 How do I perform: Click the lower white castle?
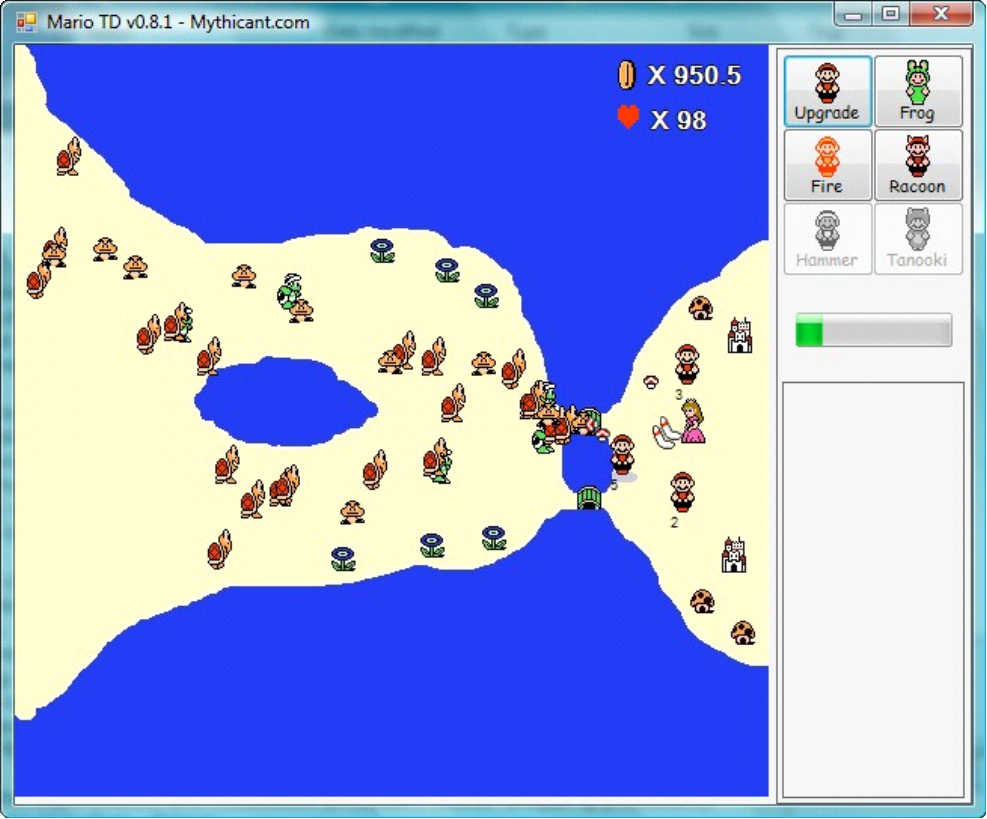734,555
